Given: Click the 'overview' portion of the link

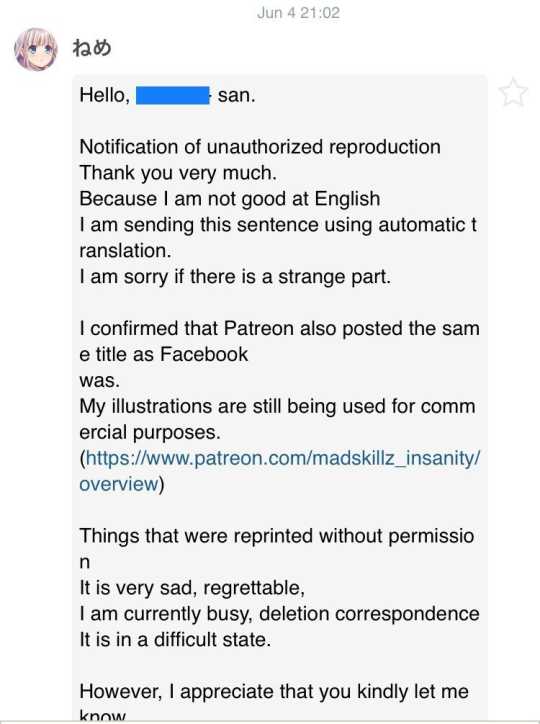Looking at the screenshot, I should [x=119, y=484].
